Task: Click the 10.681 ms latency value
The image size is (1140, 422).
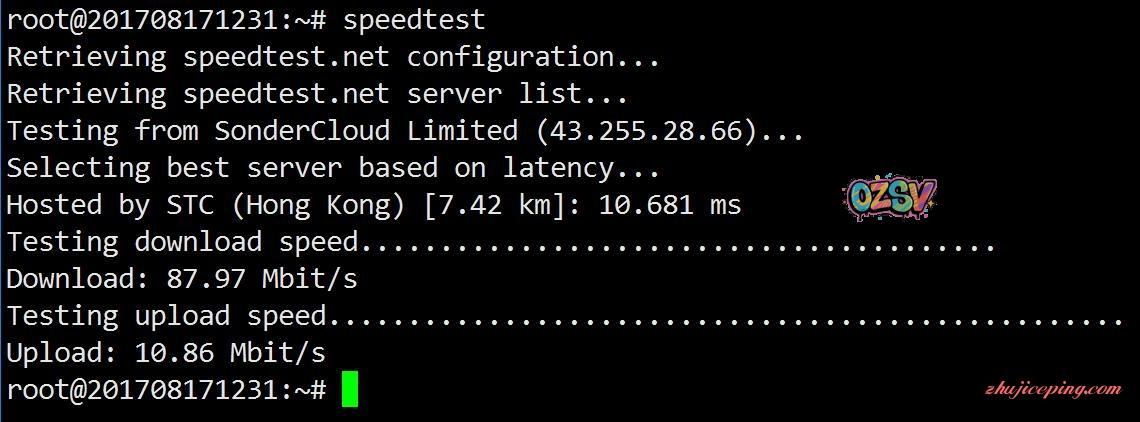Action: click(x=670, y=205)
